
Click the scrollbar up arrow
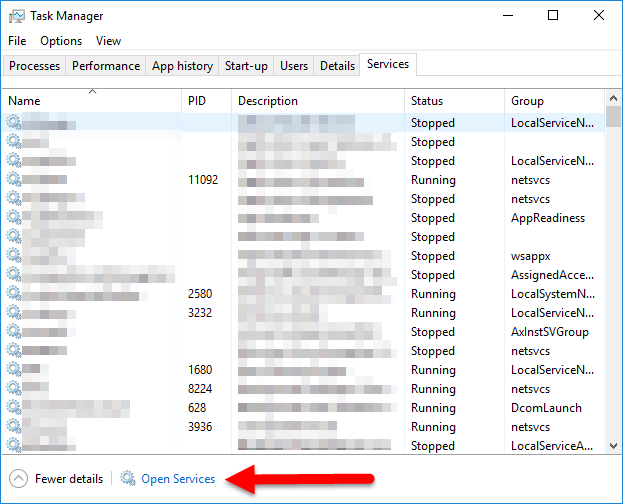point(613,98)
